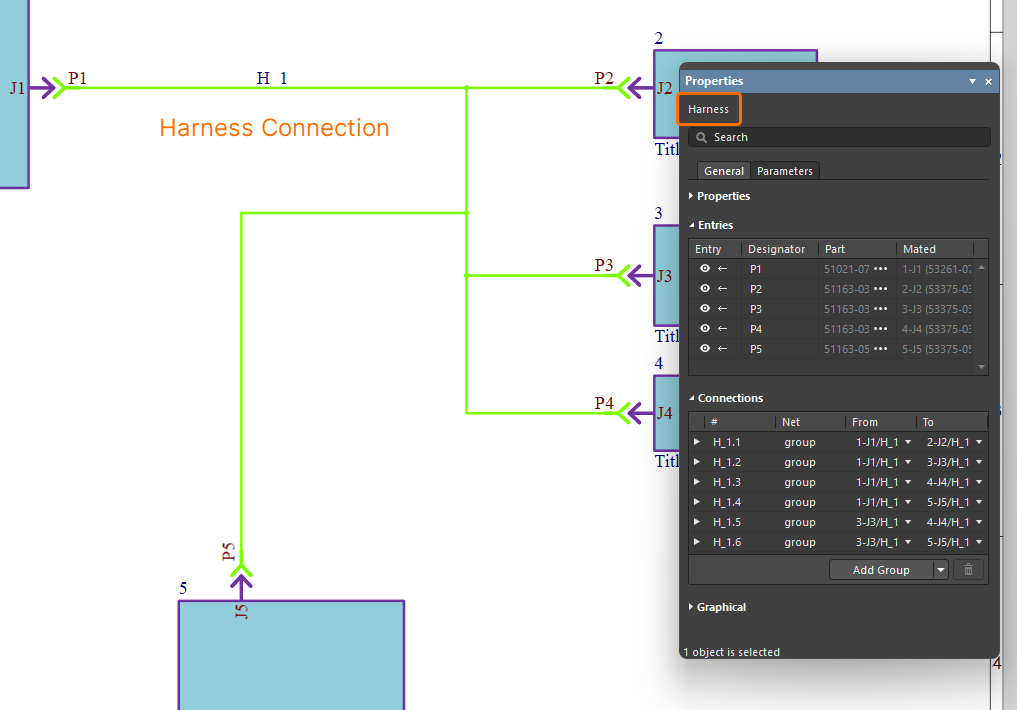This screenshot has width=1017, height=710.
Task: Click the ellipsis button for part P1
Action: 880,269
